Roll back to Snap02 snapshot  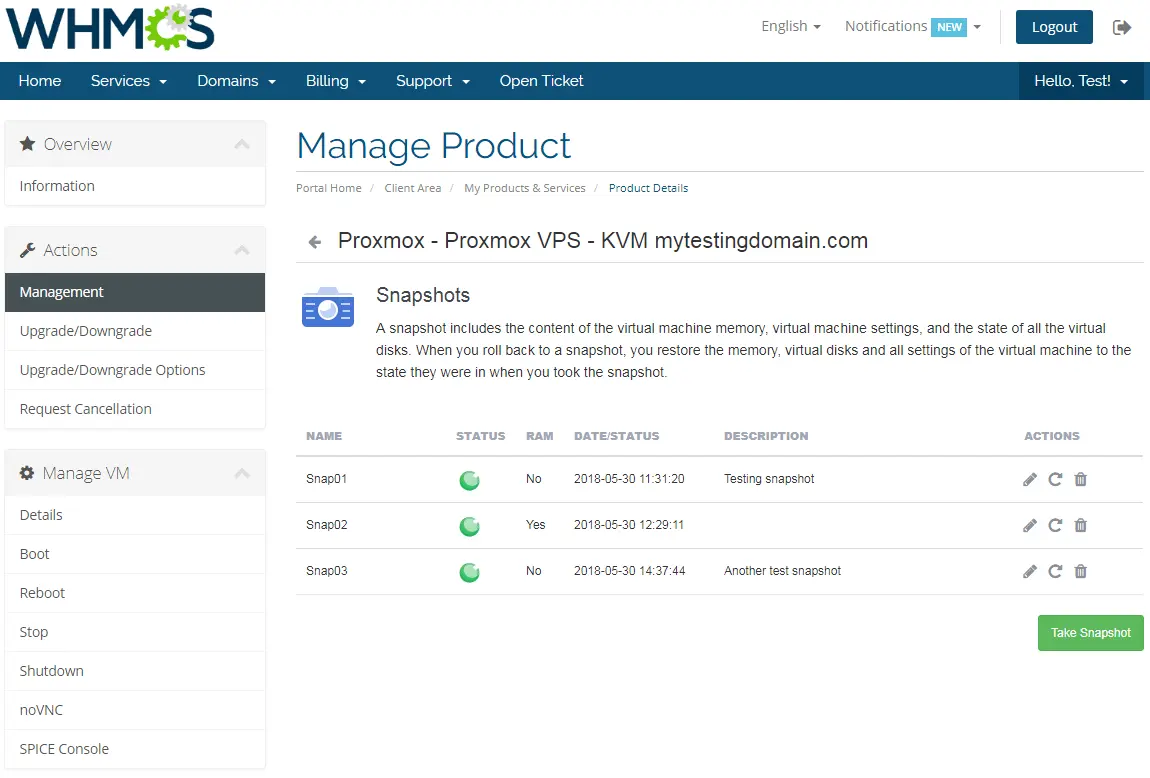[x=1055, y=526]
